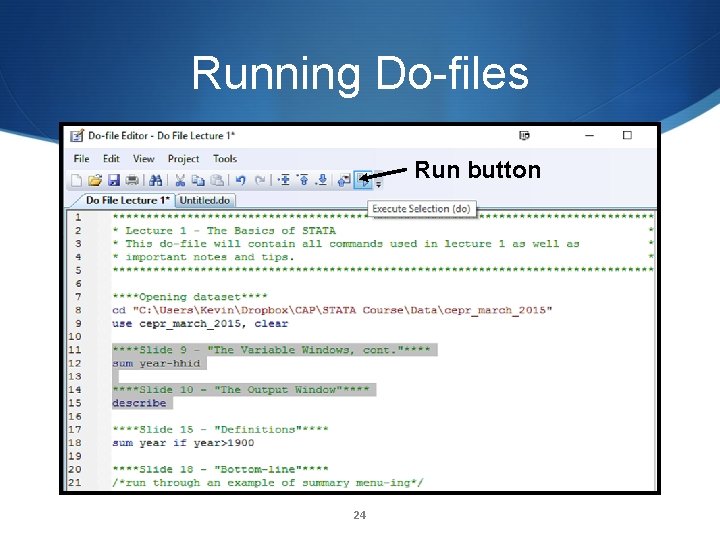
Task: Open Find with the binoculars icon
Action: pyautogui.click(x=156, y=180)
